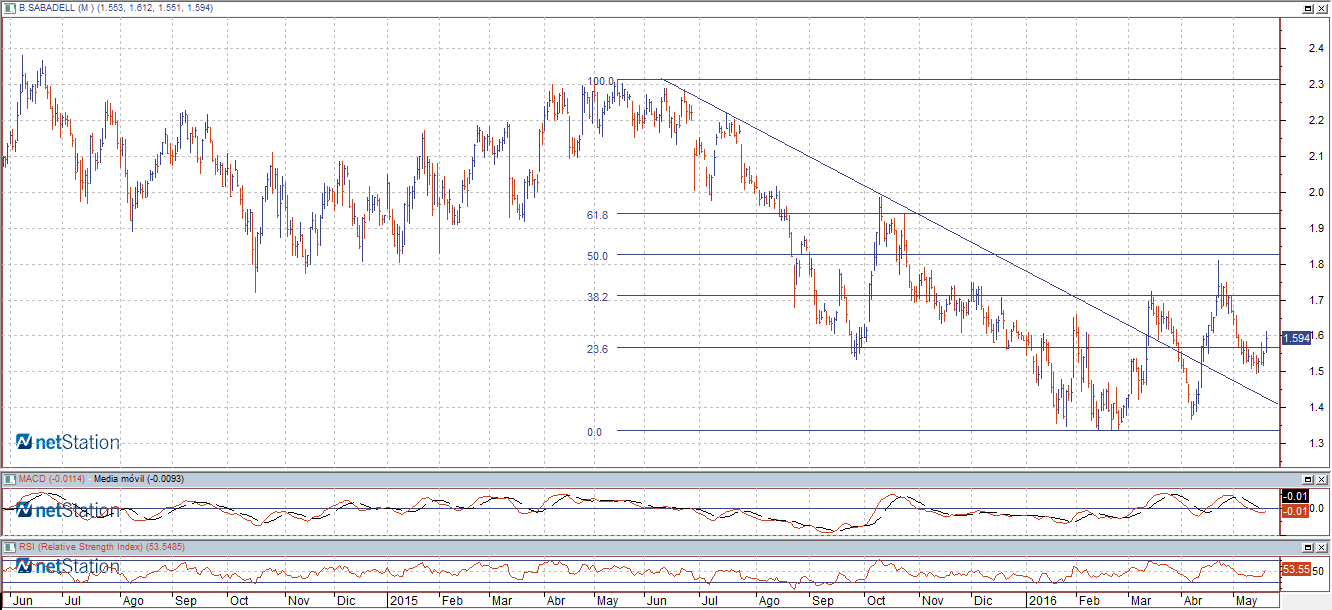Click the B.SABADELL chart panel icon
This screenshot has height=610, width=1332.
(10, 7)
